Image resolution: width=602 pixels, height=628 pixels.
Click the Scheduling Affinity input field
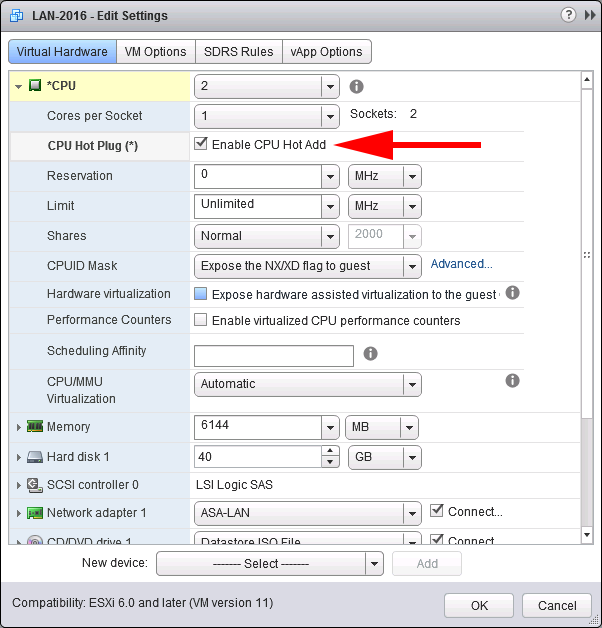pos(274,356)
